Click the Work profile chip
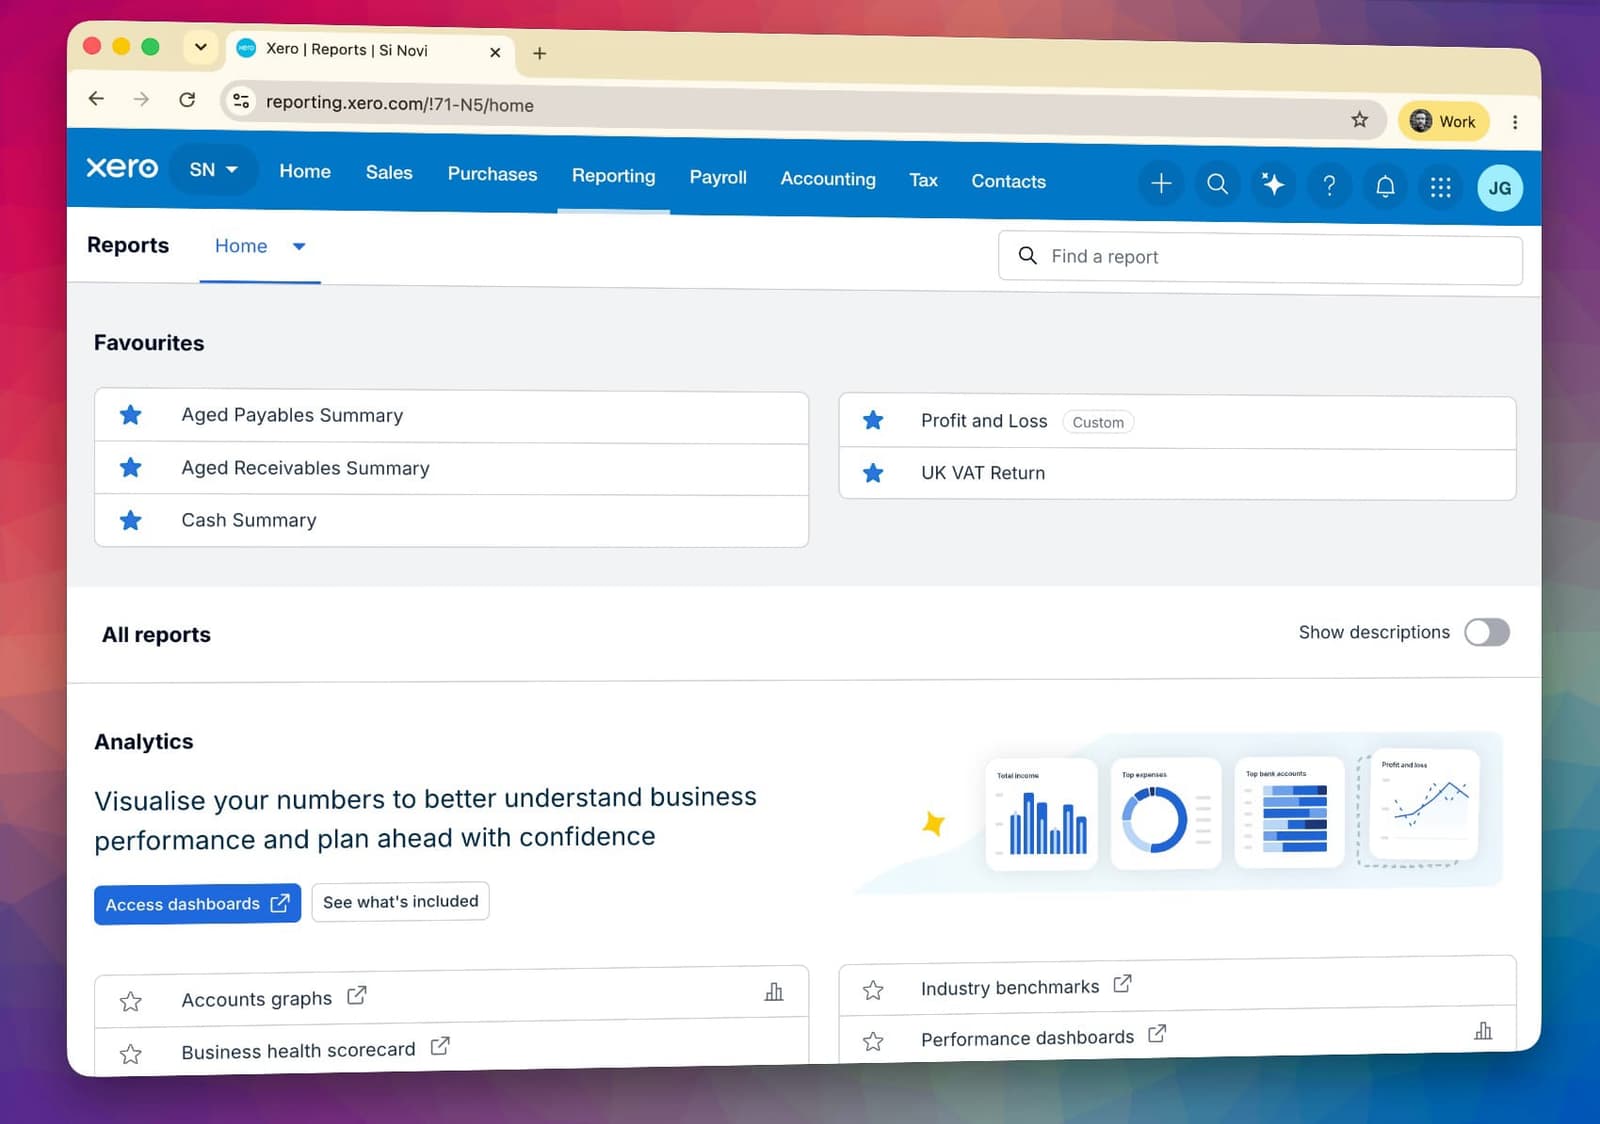Image resolution: width=1600 pixels, height=1124 pixels. (x=1443, y=121)
